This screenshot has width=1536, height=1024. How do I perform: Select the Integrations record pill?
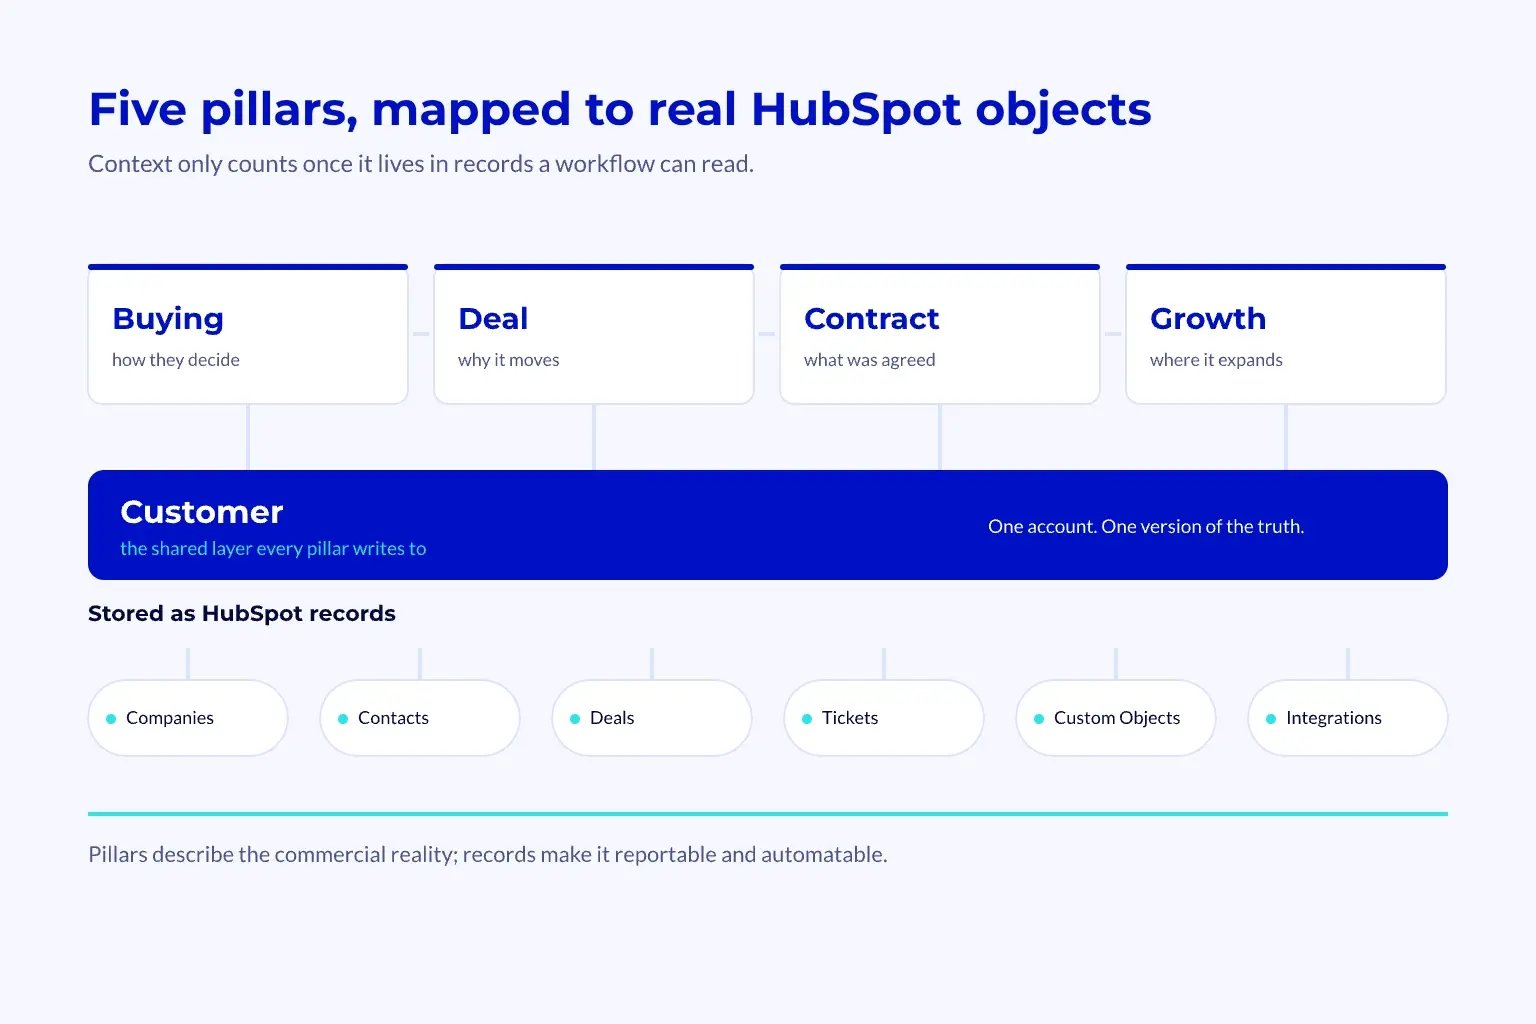point(1348,718)
